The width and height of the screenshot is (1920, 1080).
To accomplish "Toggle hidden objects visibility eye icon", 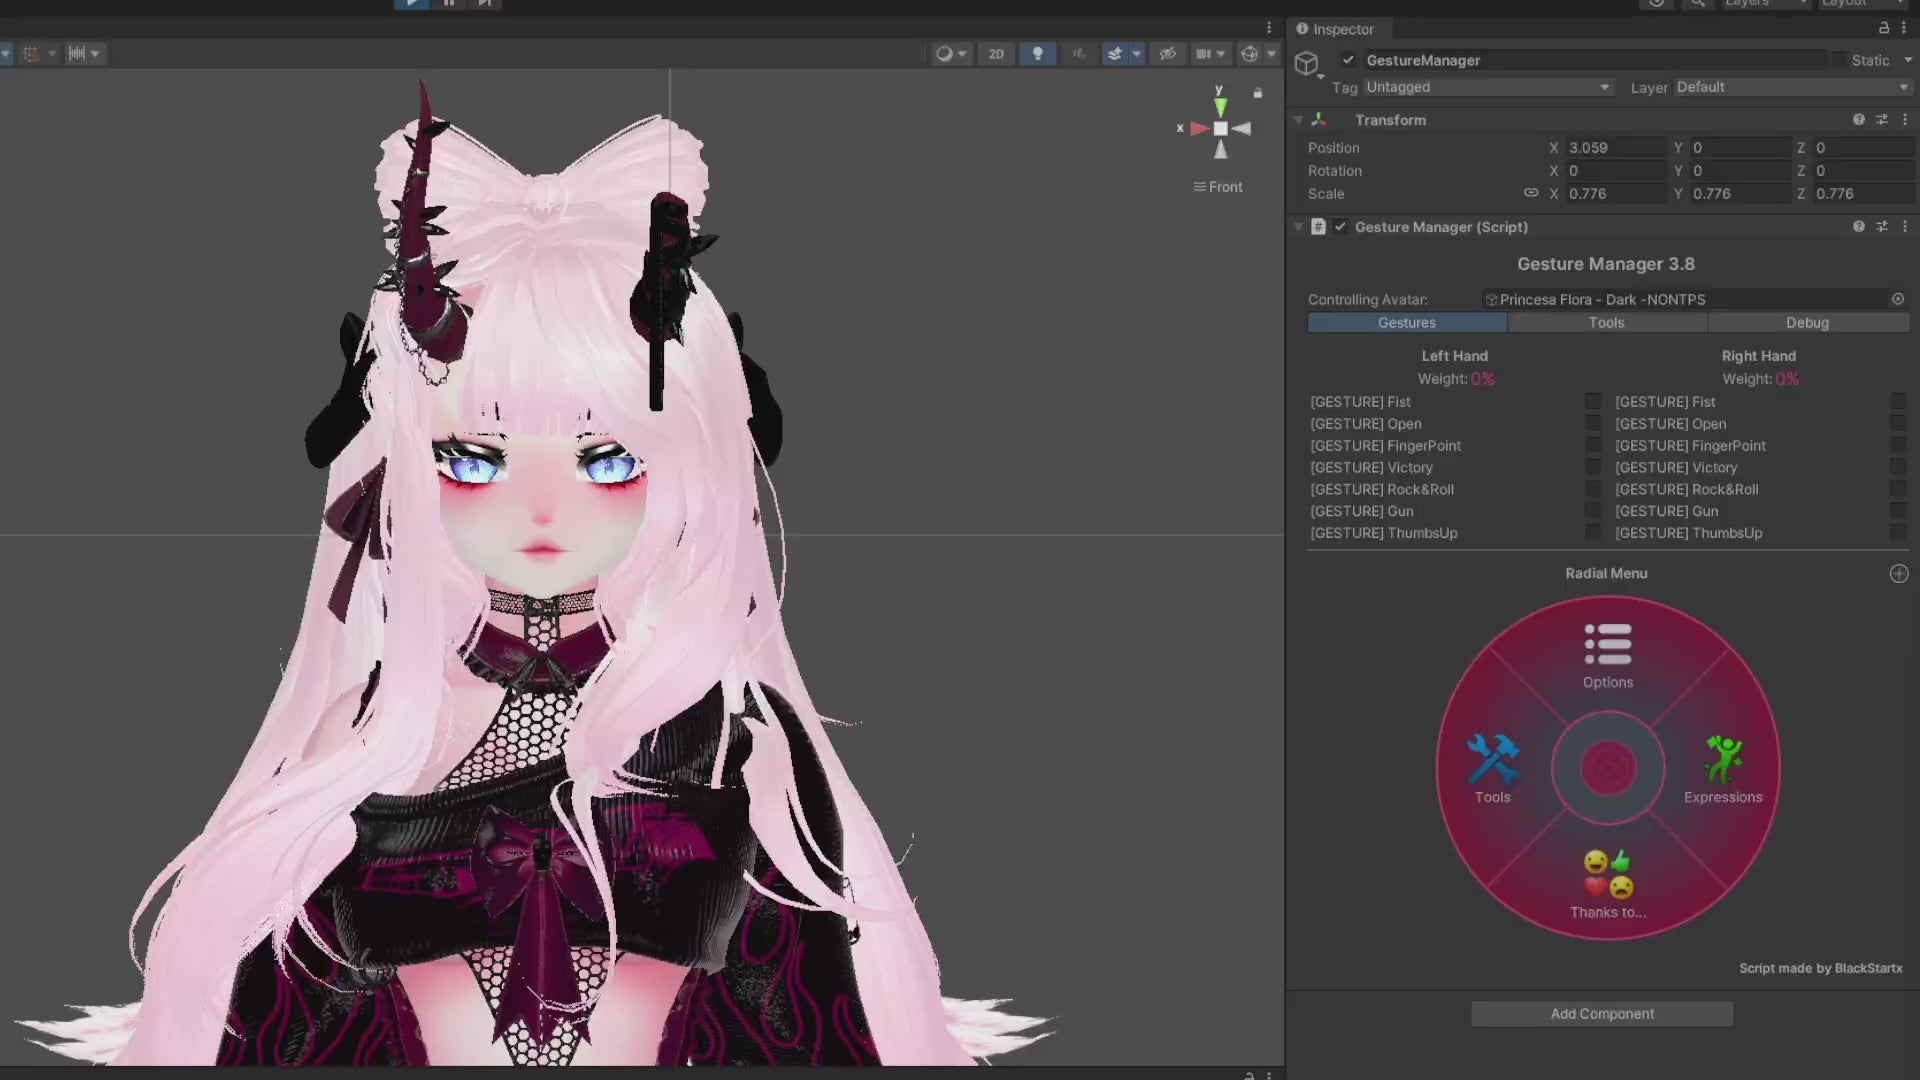I will click(x=1167, y=54).
